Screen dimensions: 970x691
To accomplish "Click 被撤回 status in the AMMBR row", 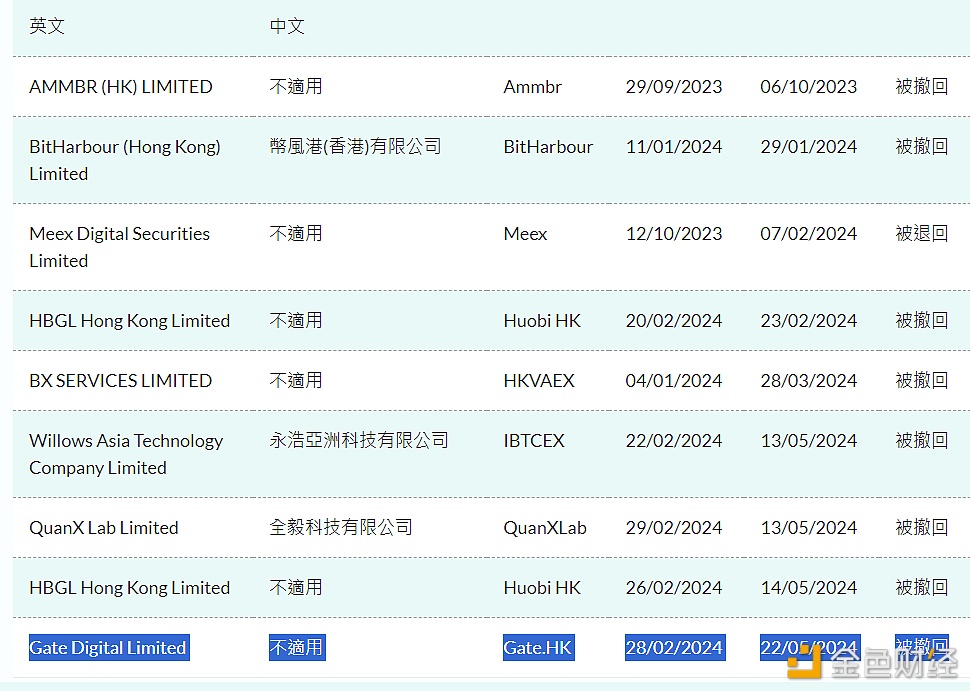I will pos(922,87).
